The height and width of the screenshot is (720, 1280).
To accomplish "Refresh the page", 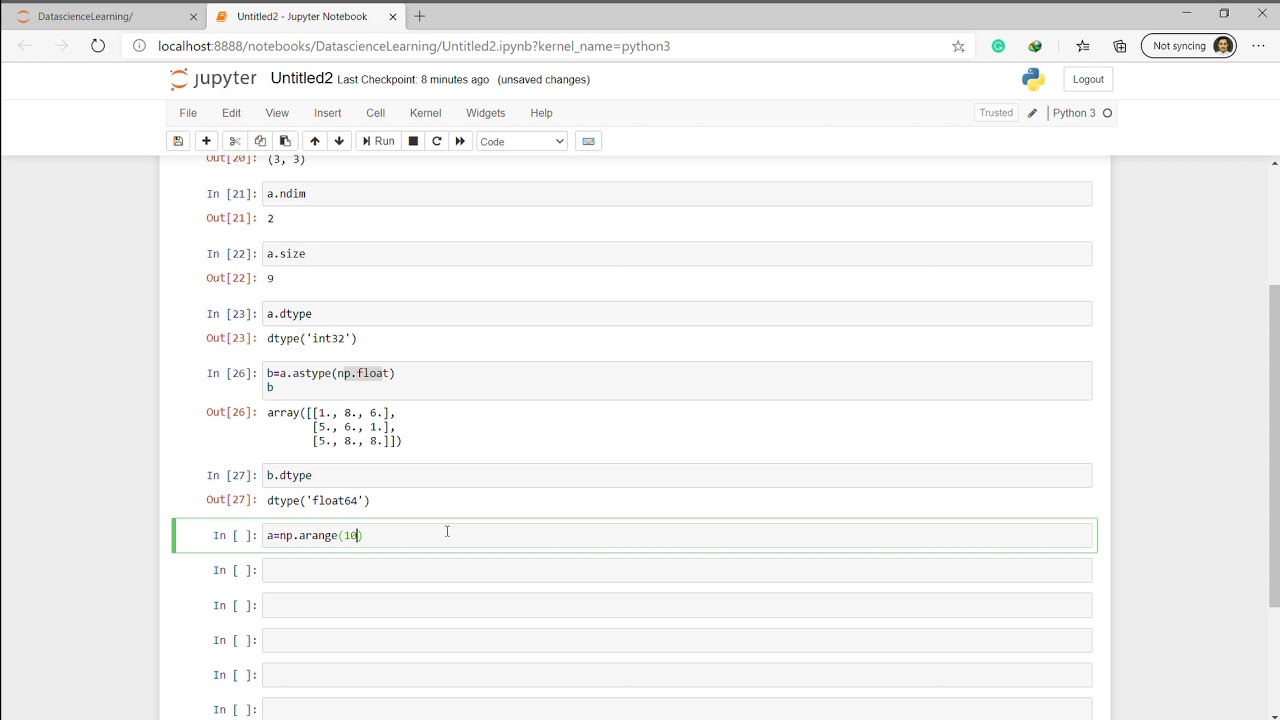I will (x=98, y=46).
